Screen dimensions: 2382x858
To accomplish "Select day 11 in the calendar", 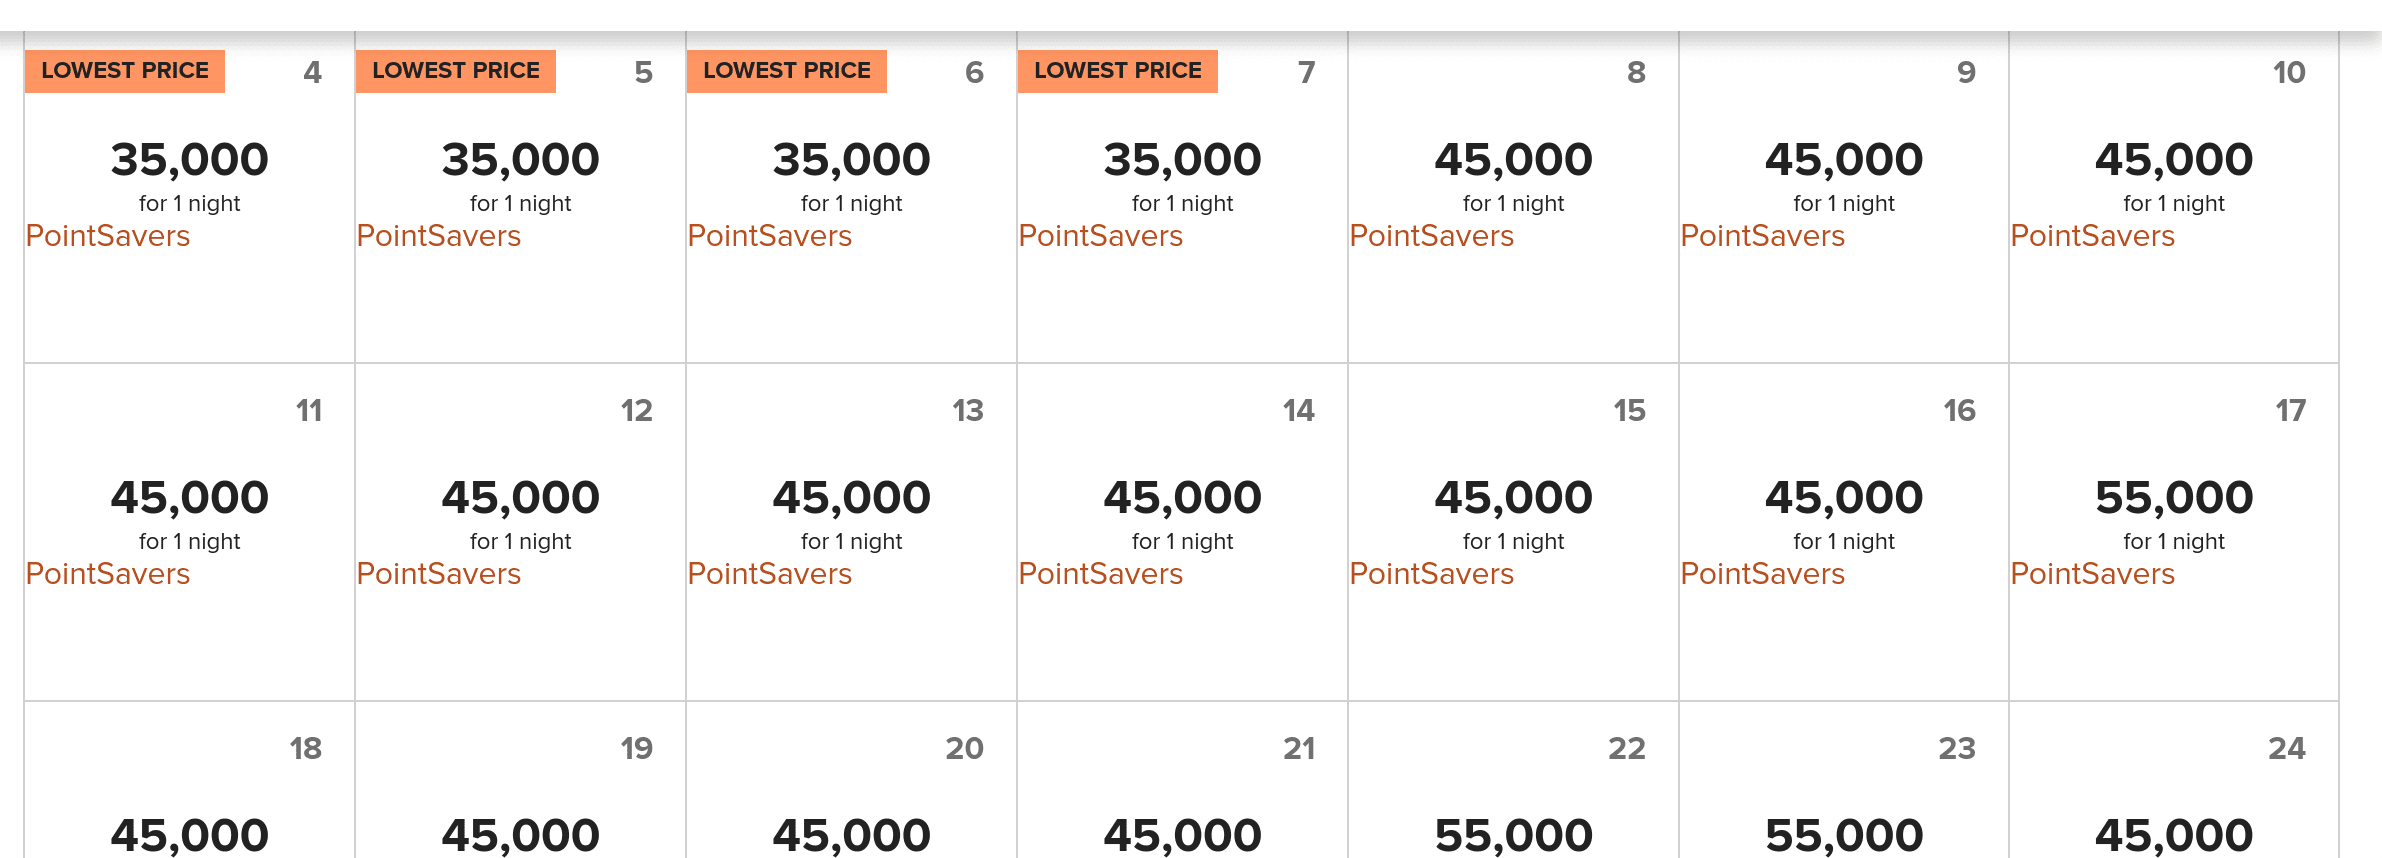I will [190, 532].
